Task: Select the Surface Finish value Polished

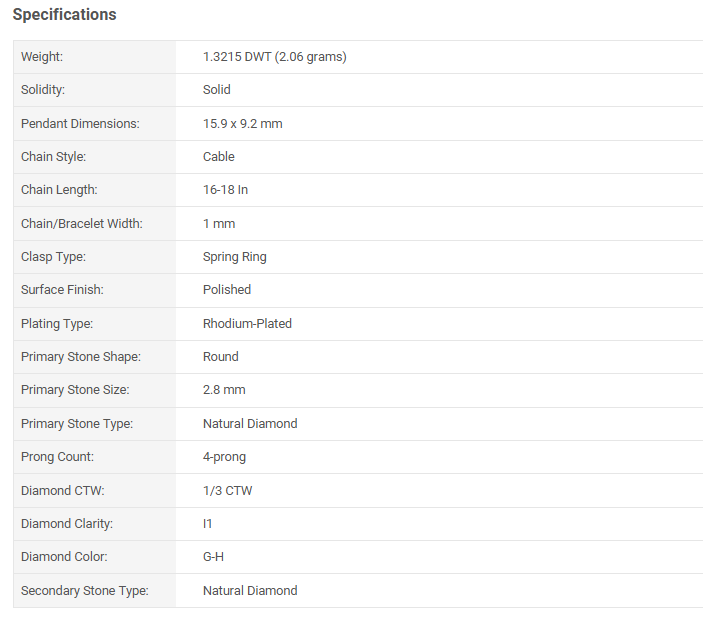Action: (227, 290)
